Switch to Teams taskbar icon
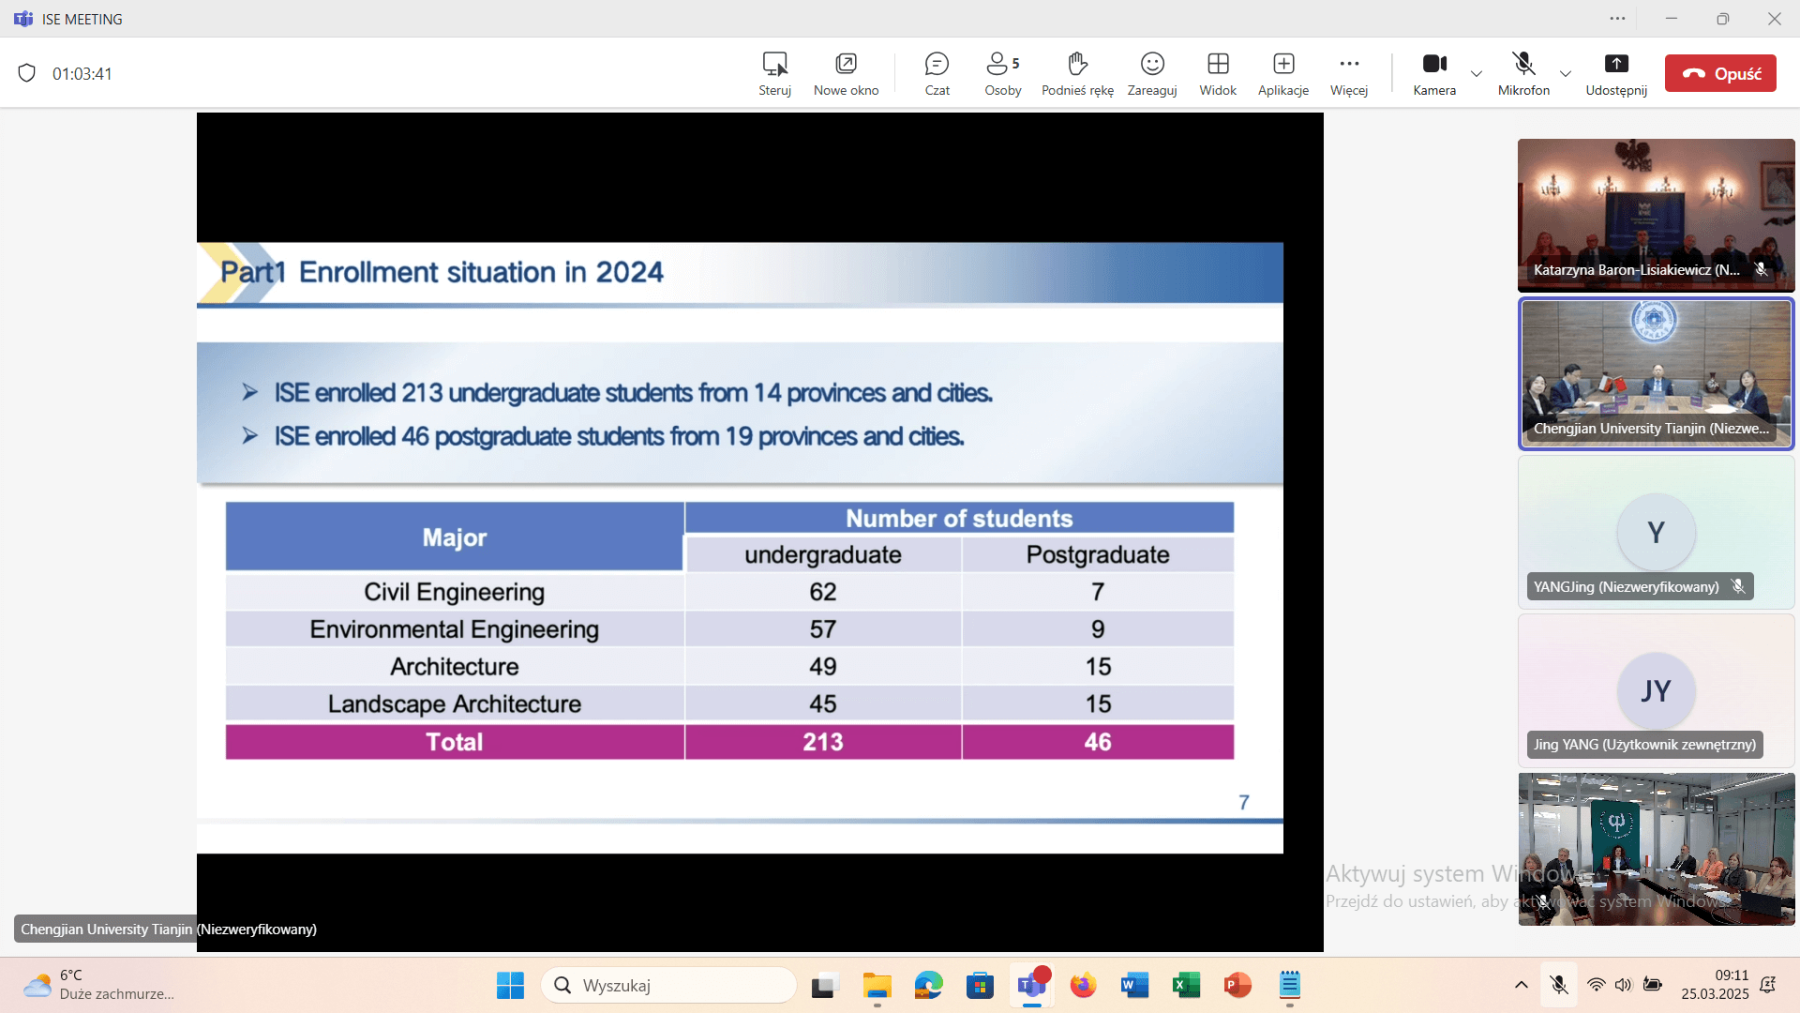Image resolution: width=1800 pixels, height=1013 pixels. 1032,986
